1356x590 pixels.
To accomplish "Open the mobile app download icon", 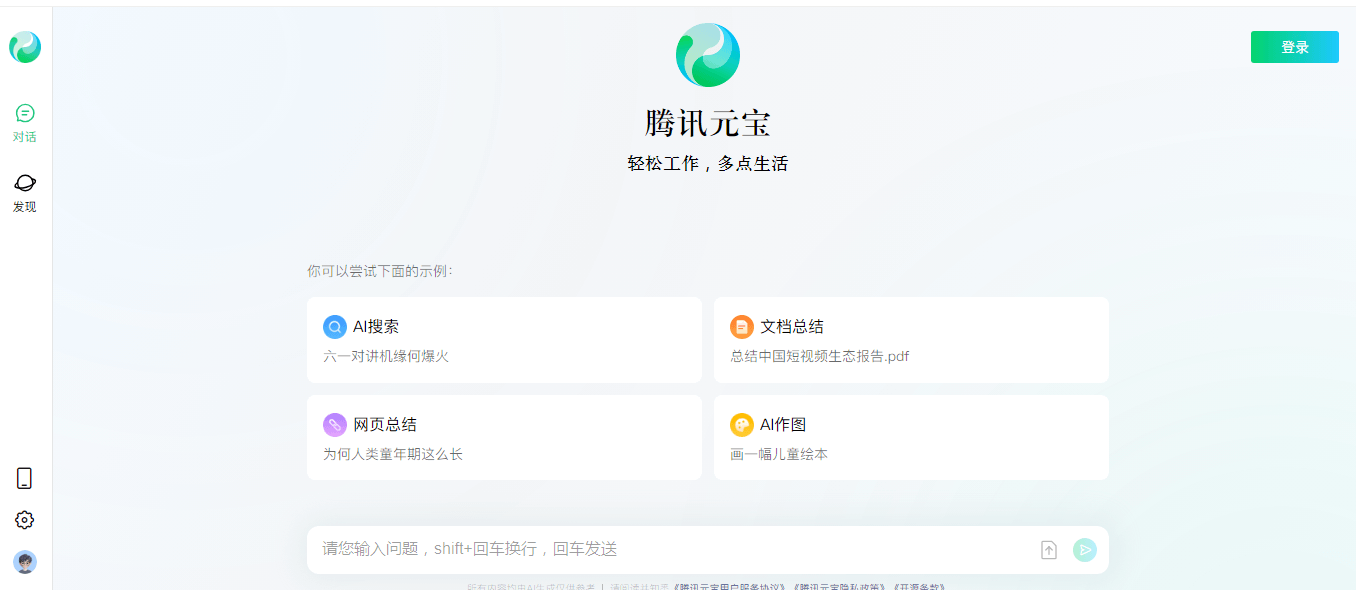I will coord(25,478).
